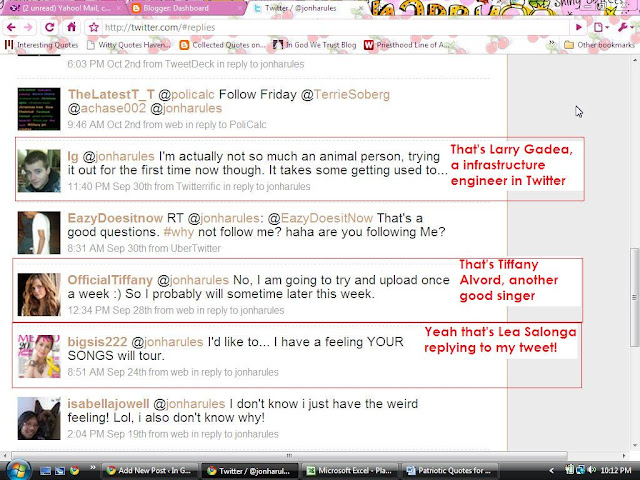Open the lg username link
Viewport: 640px width, 480px height.
click(73, 157)
